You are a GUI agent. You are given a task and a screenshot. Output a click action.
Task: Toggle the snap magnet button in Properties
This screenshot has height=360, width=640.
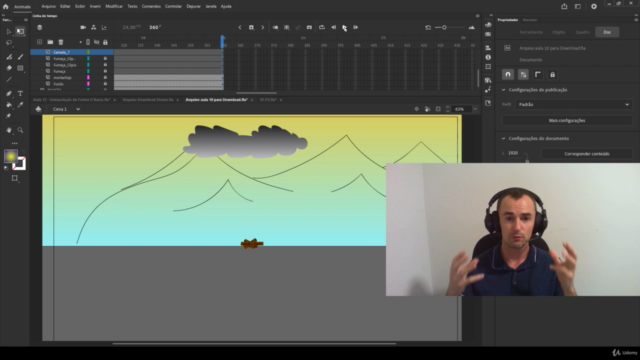tap(508, 75)
